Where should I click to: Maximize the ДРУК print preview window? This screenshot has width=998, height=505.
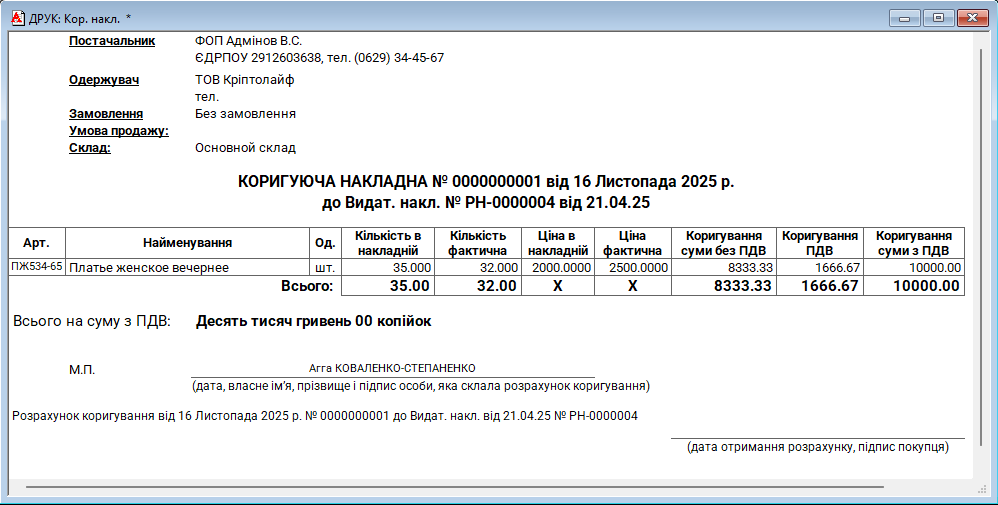tap(938, 17)
